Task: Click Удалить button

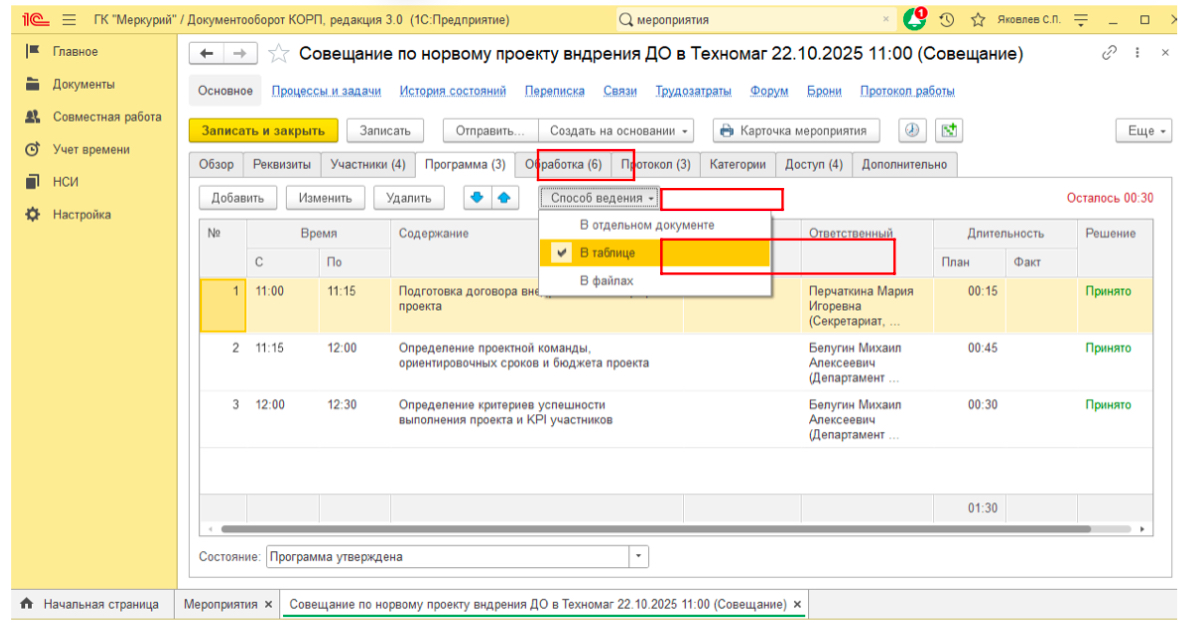Action: 408,198
